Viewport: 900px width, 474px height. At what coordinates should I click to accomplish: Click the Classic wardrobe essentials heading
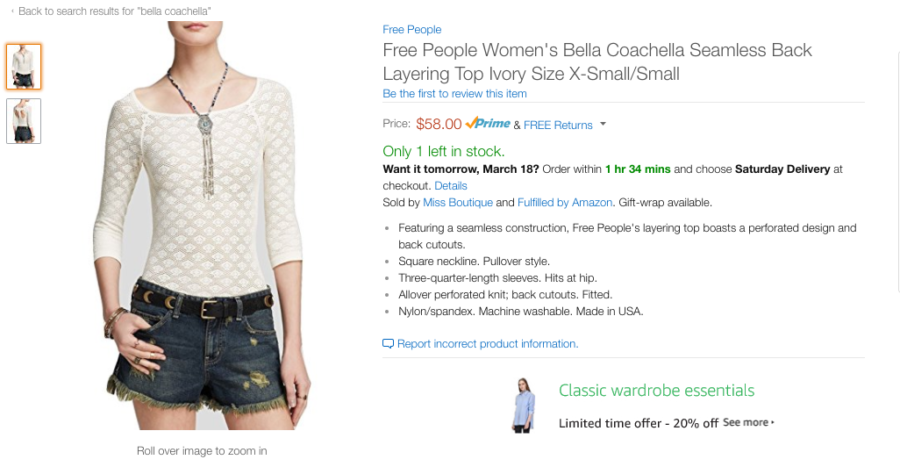tap(657, 390)
